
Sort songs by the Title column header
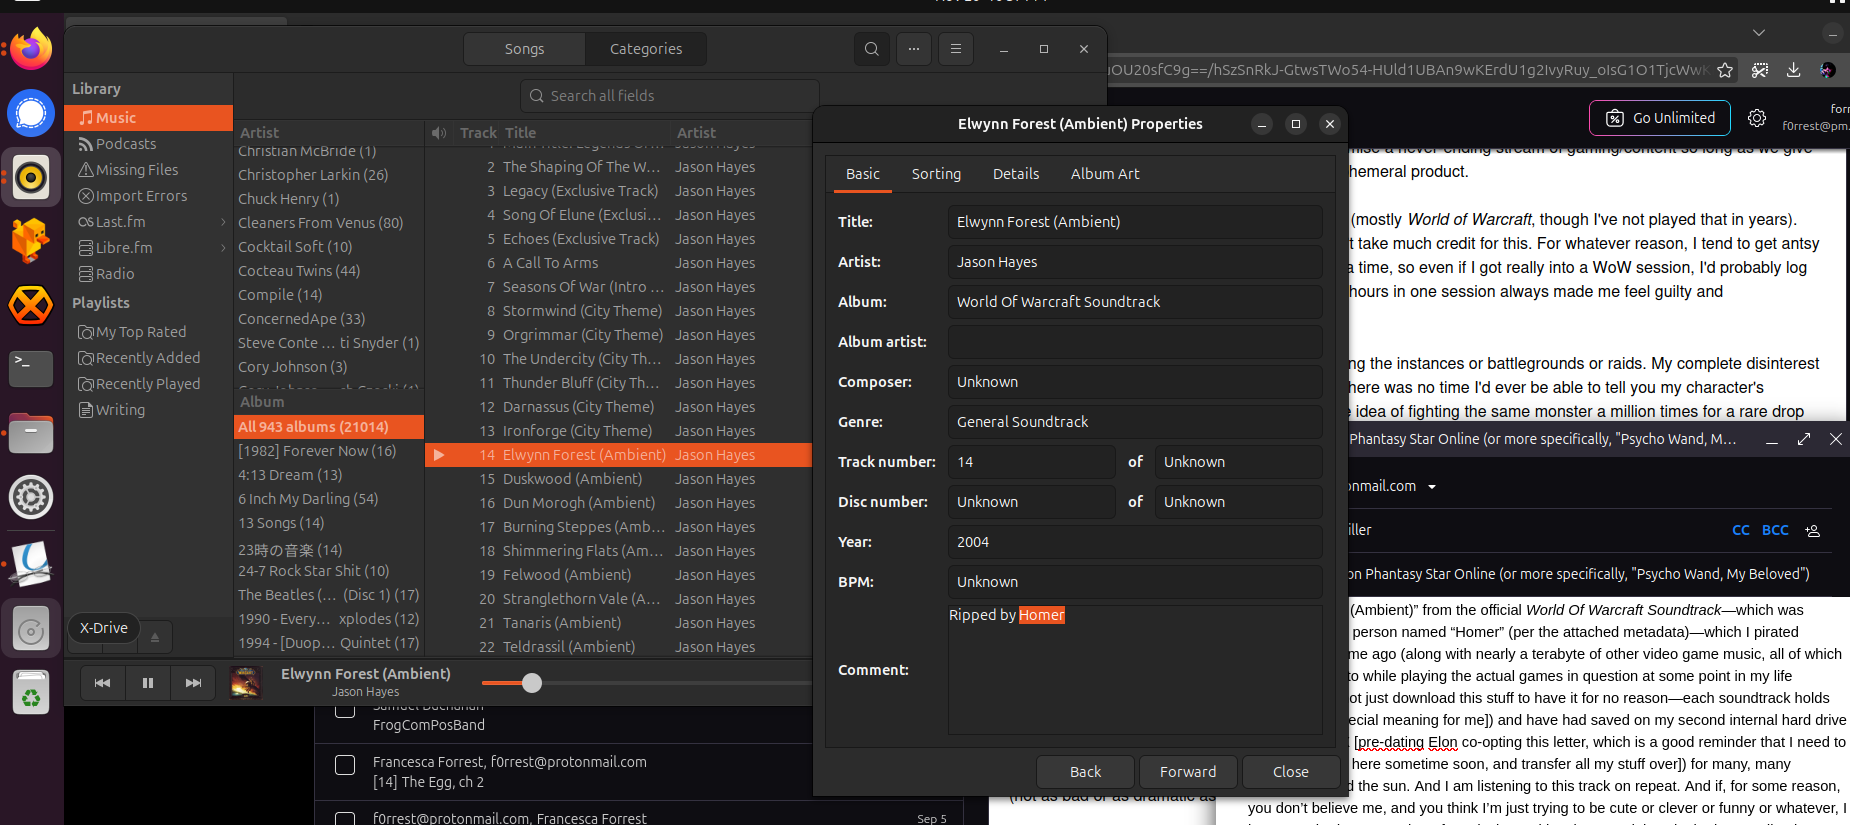pyautogui.click(x=585, y=132)
